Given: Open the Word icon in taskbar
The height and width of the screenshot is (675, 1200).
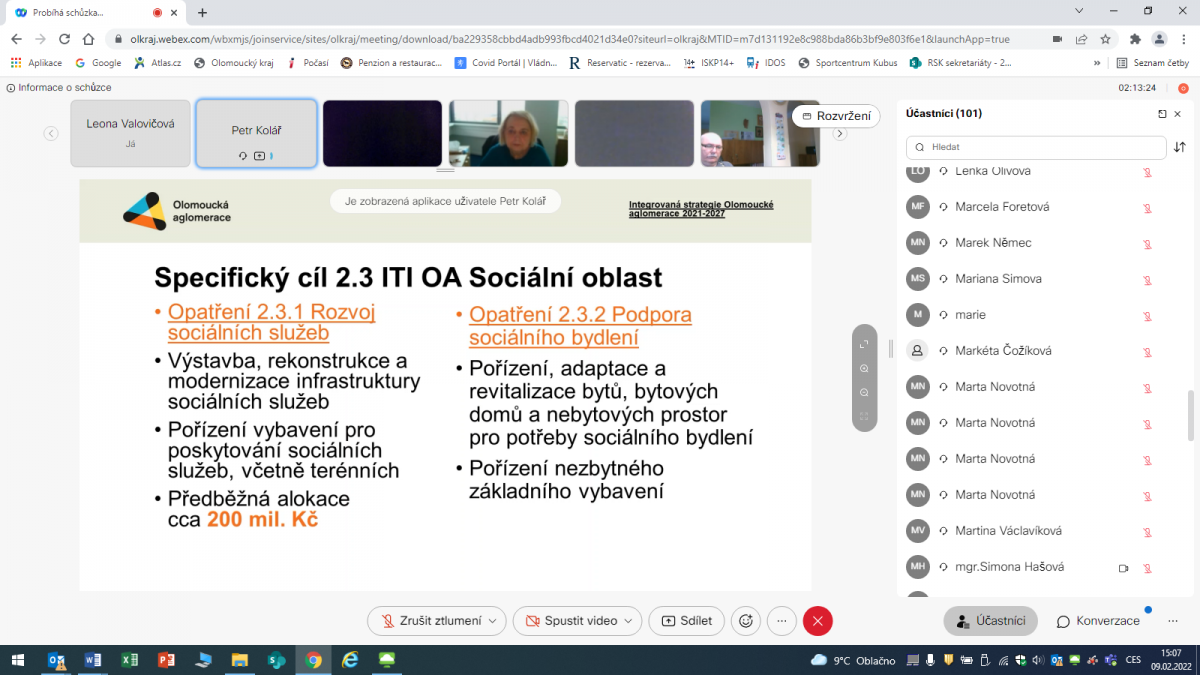Looking at the screenshot, I should tap(93, 660).
